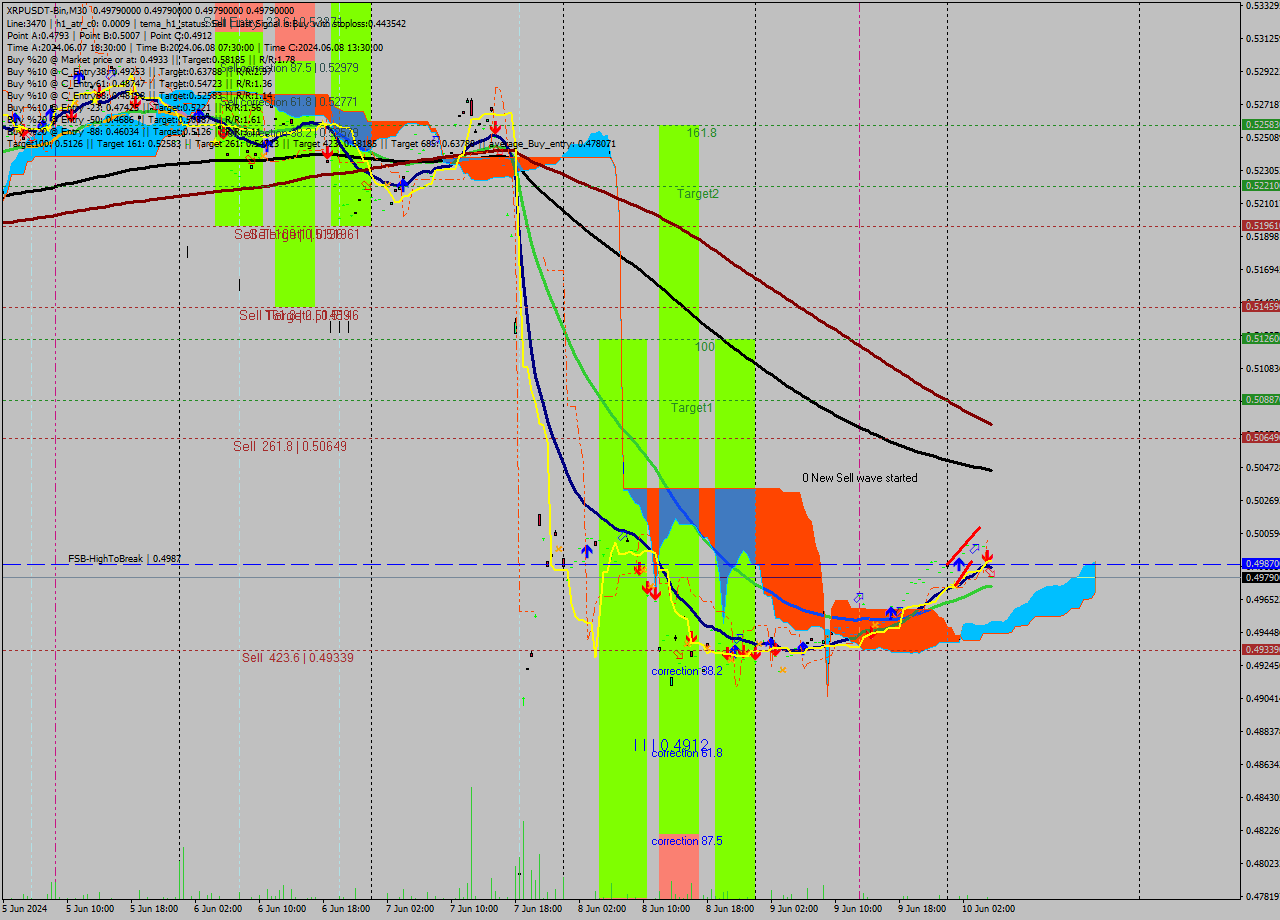Click the 'correction 87.5' label
1280x920 pixels.
click(687, 841)
